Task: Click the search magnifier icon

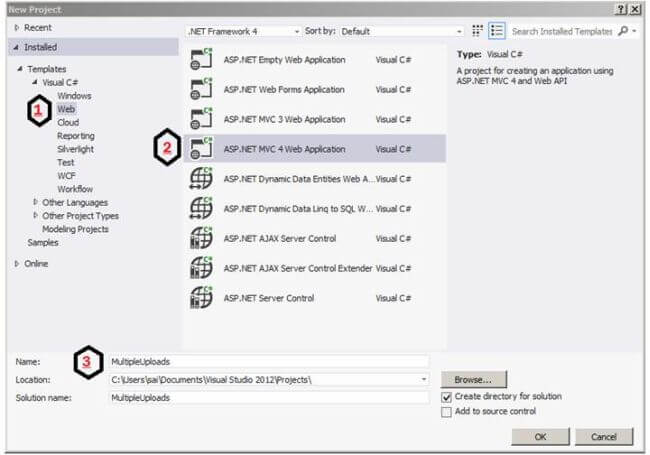Action: pyautogui.click(x=623, y=31)
